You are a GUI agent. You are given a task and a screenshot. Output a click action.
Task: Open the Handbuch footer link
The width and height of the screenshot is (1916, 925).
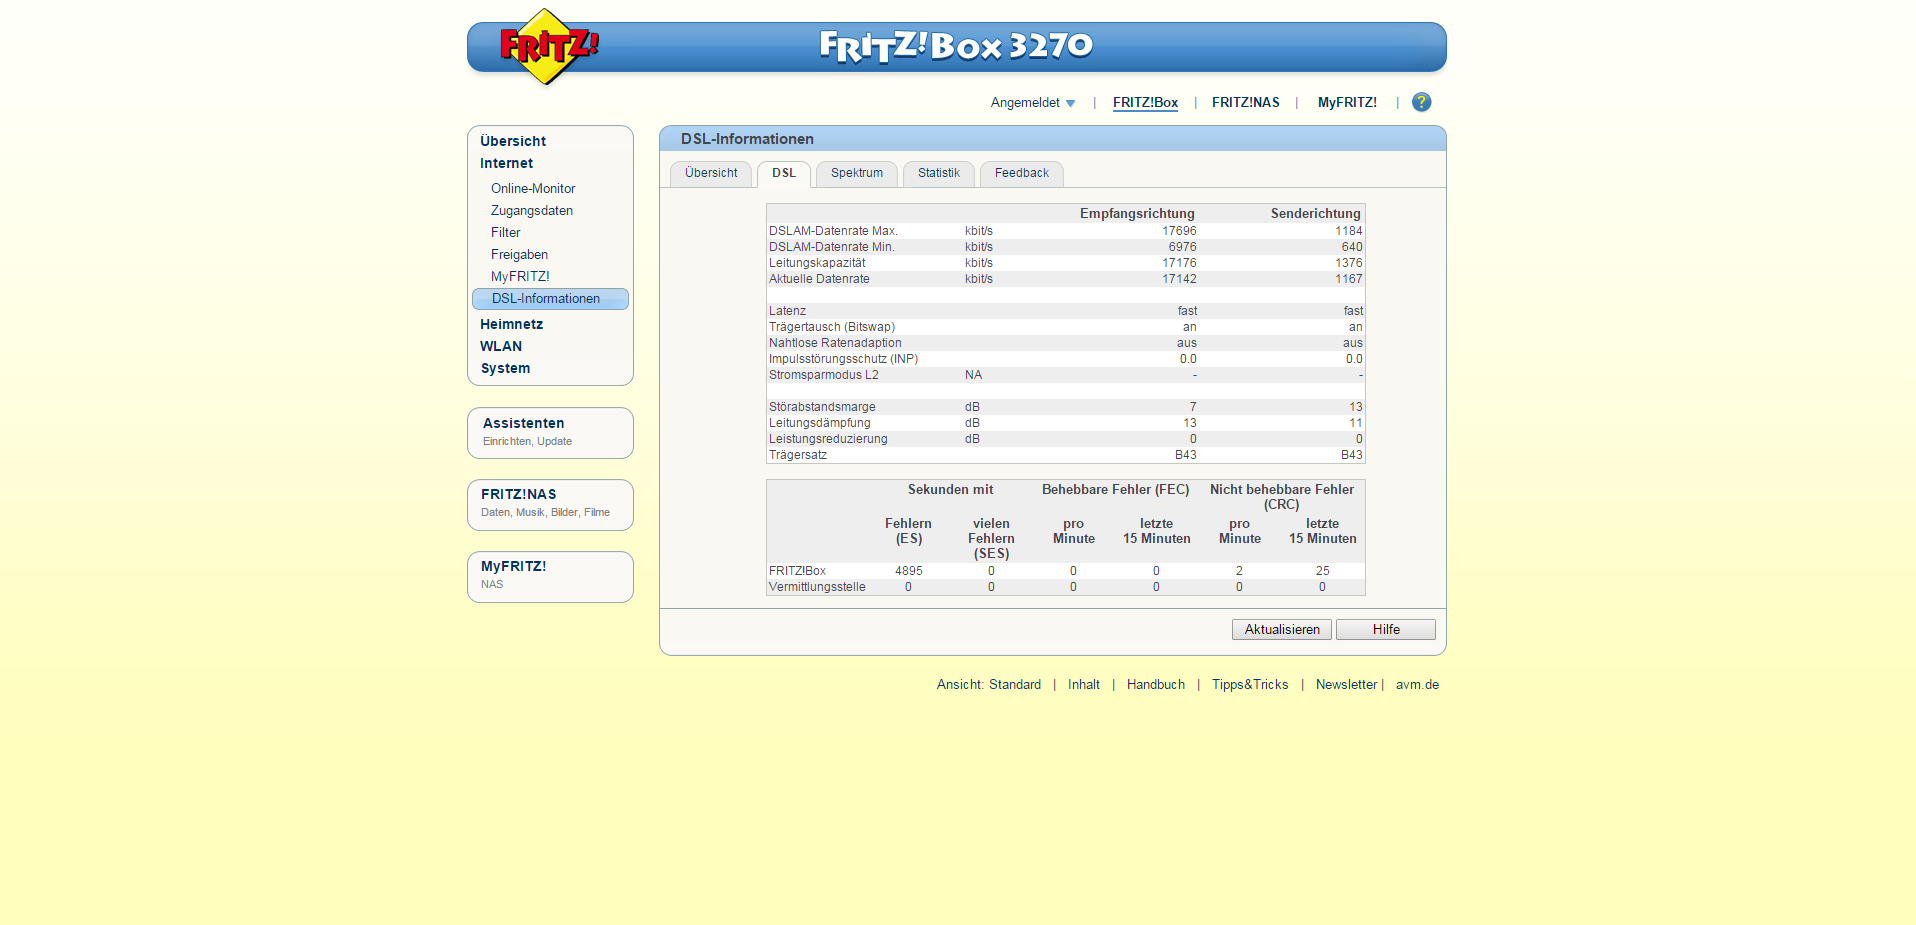[1155, 684]
